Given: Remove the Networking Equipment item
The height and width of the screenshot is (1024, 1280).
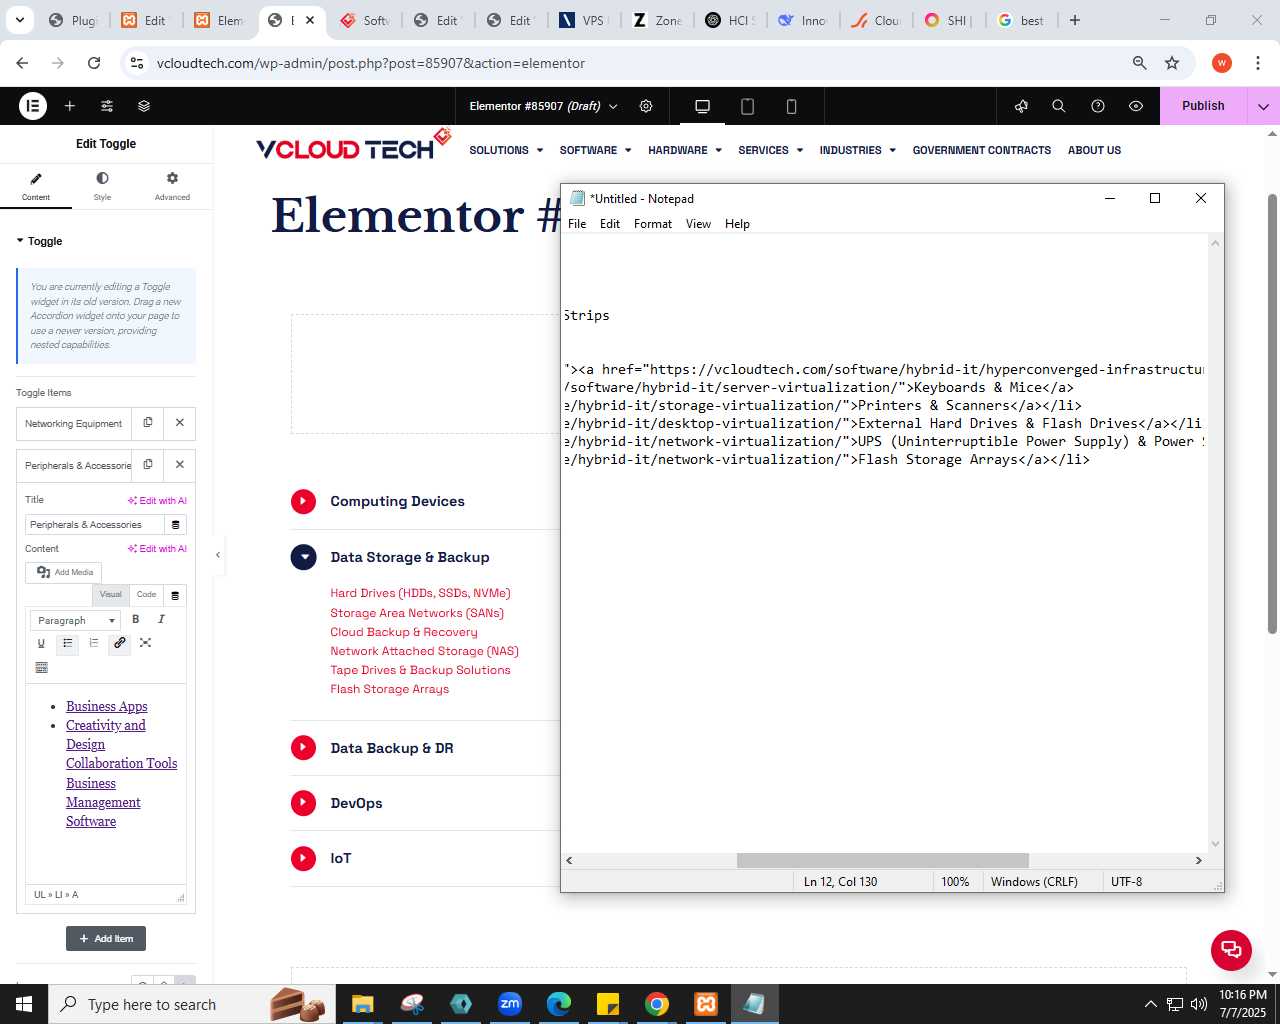Looking at the screenshot, I should [x=180, y=423].
